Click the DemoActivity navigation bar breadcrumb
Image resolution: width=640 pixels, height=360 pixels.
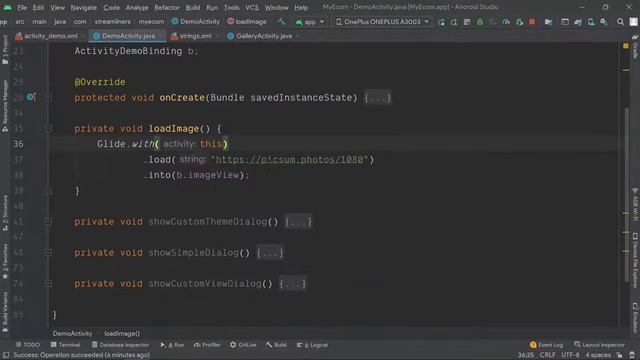196,22
